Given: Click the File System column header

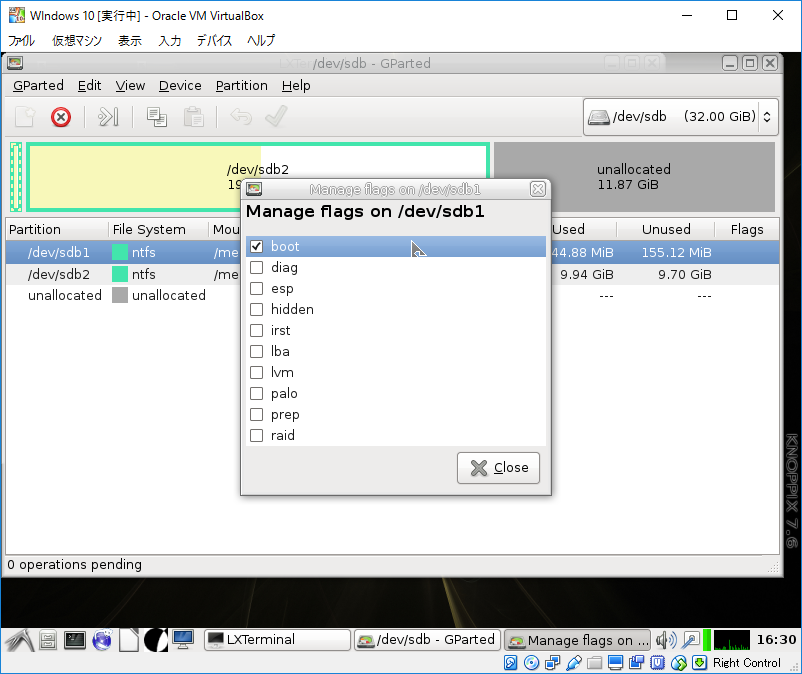Looking at the screenshot, I should click(x=149, y=230).
